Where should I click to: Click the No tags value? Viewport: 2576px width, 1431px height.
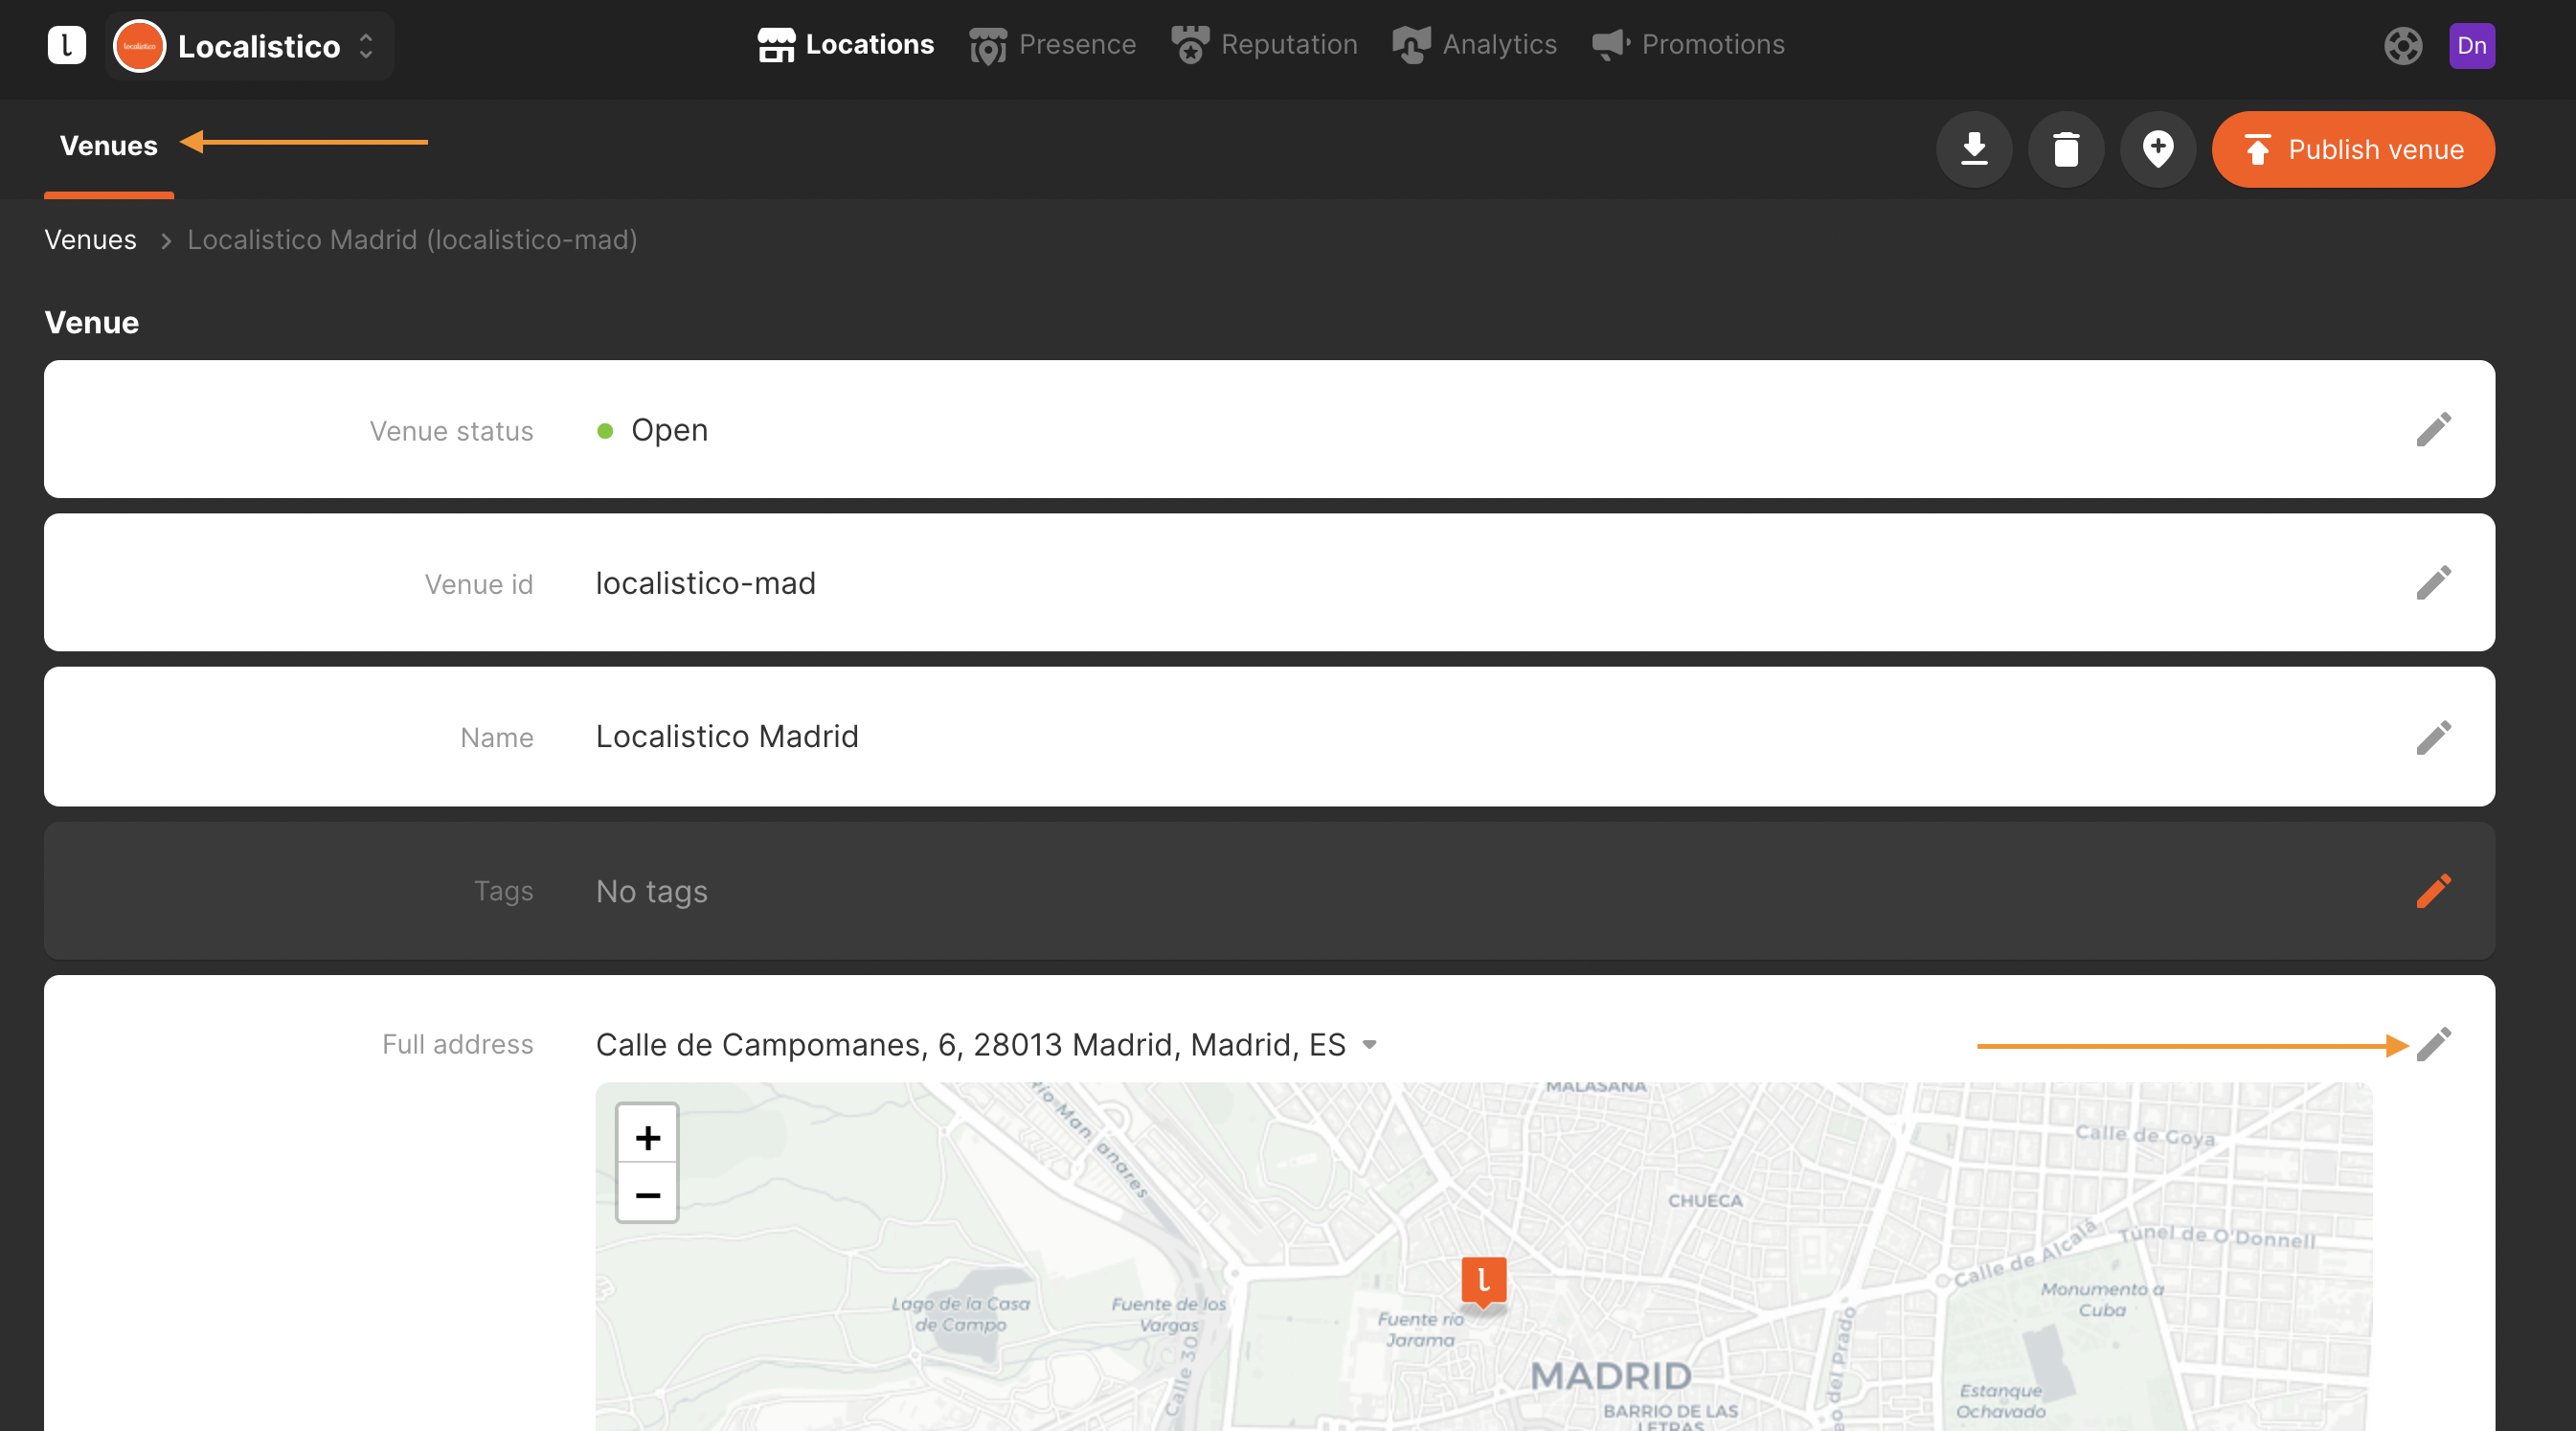[652, 891]
